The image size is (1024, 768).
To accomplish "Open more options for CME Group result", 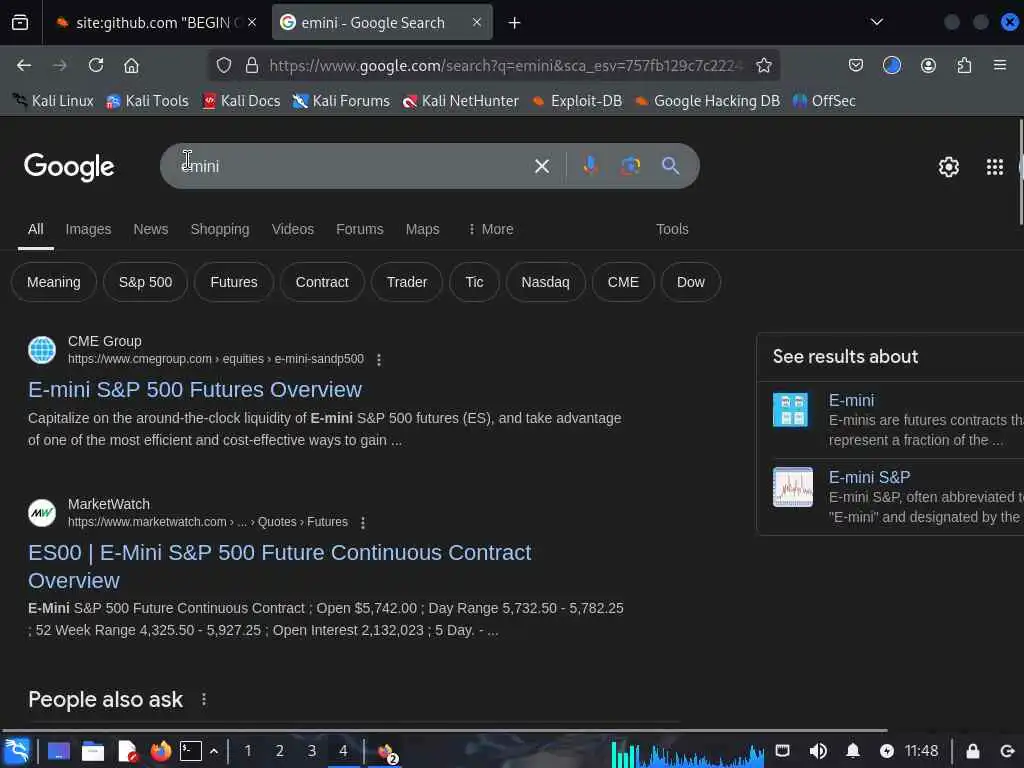I will (x=379, y=359).
